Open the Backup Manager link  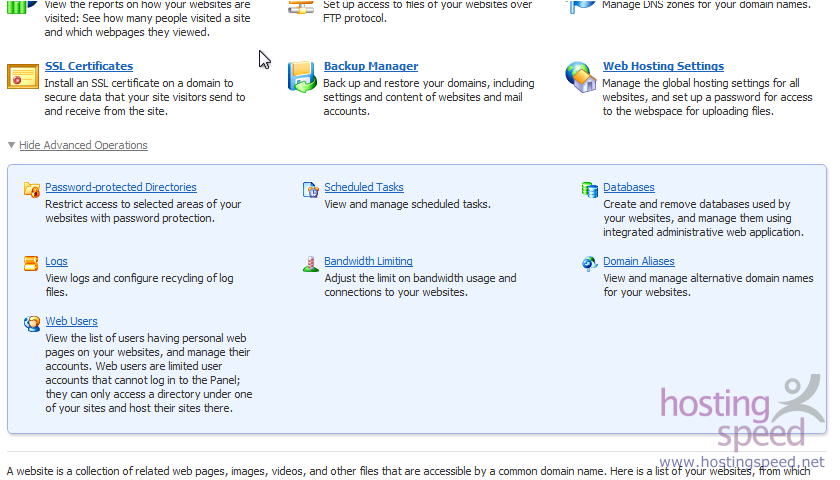tap(371, 66)
